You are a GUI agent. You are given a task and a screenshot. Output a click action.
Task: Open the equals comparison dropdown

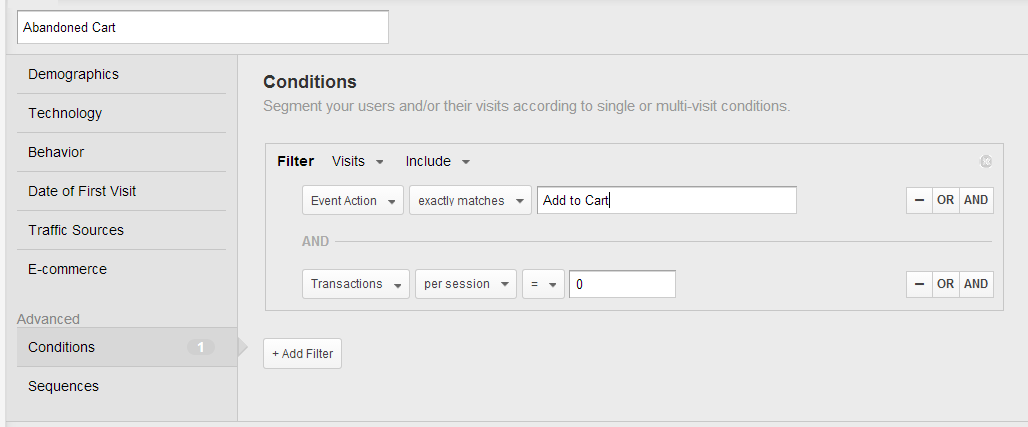544,284
